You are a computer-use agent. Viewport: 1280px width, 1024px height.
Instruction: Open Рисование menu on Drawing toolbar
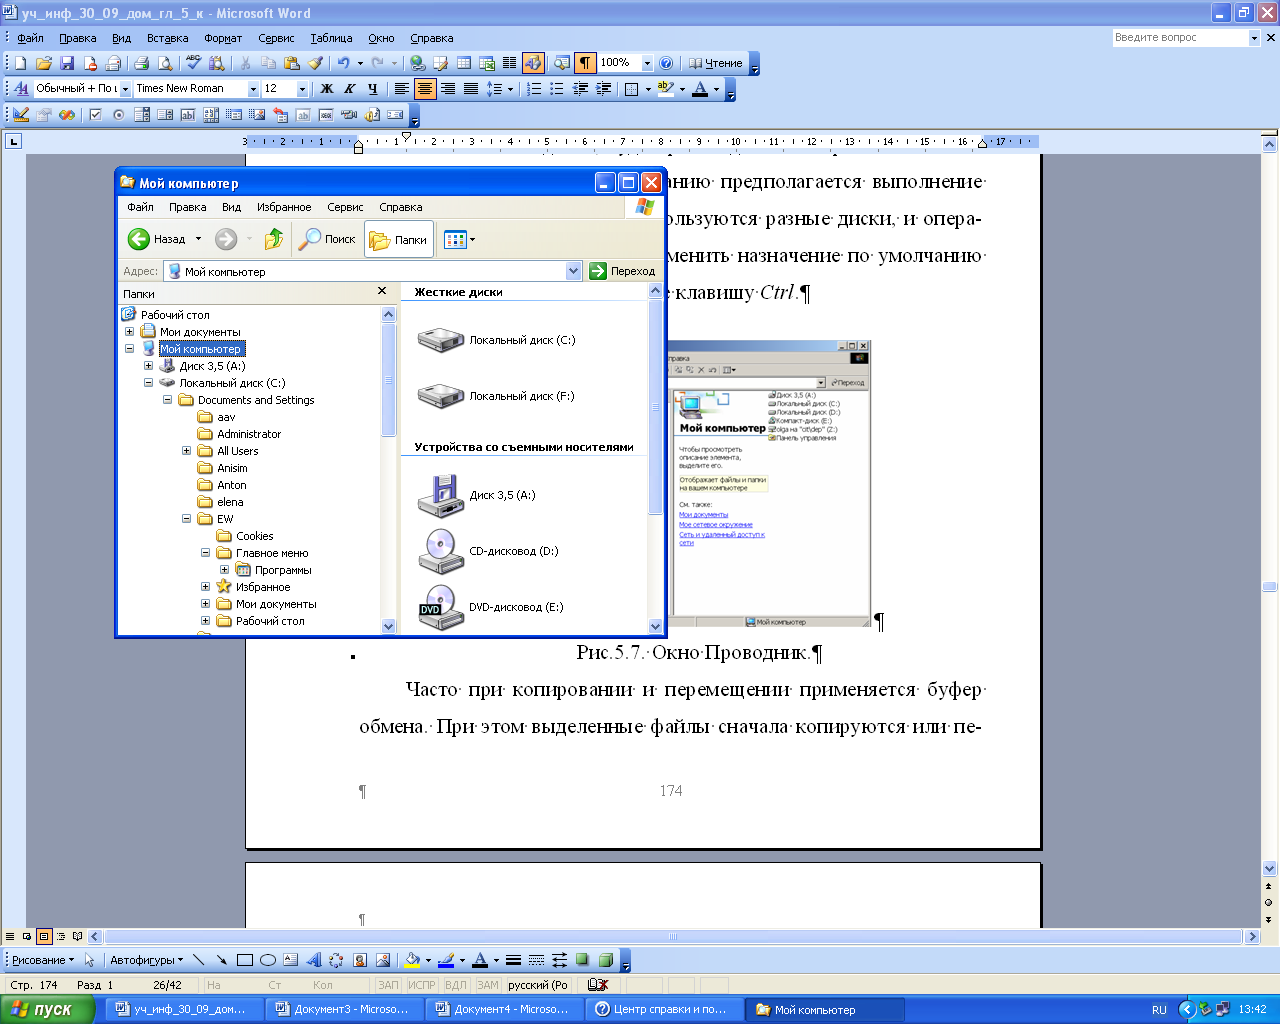point(43,960)
